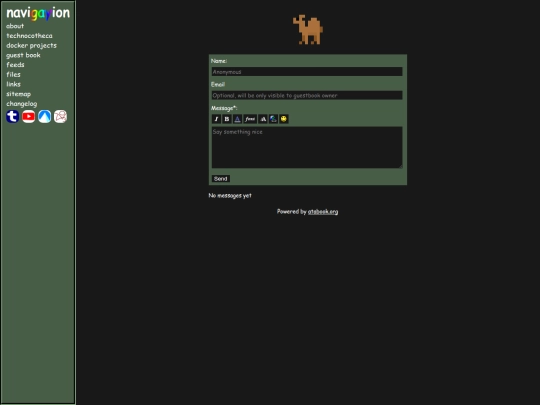This screenshot has width=540, height=405.
Task: Go to the about page
Action: point(15,26)
